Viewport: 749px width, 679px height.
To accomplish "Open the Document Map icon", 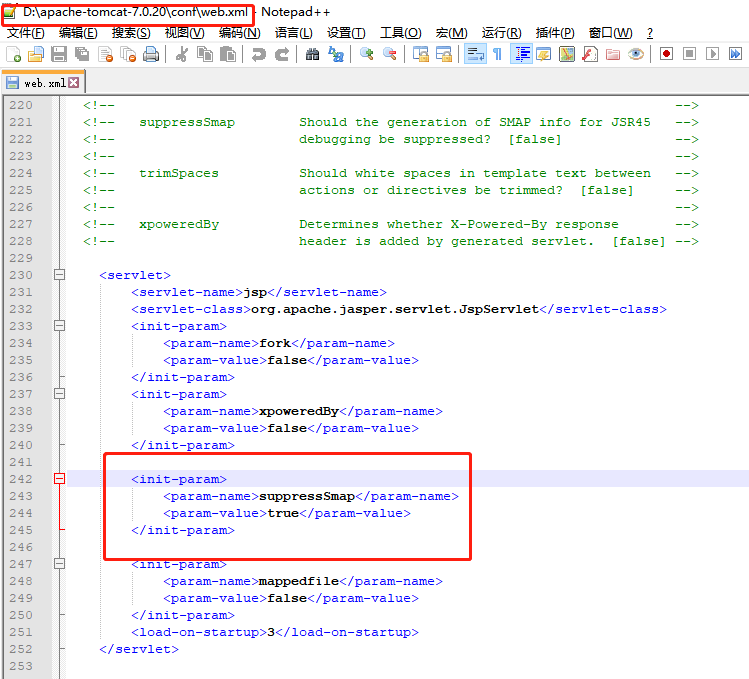I will pyautogui.click(x=567, y=54).
